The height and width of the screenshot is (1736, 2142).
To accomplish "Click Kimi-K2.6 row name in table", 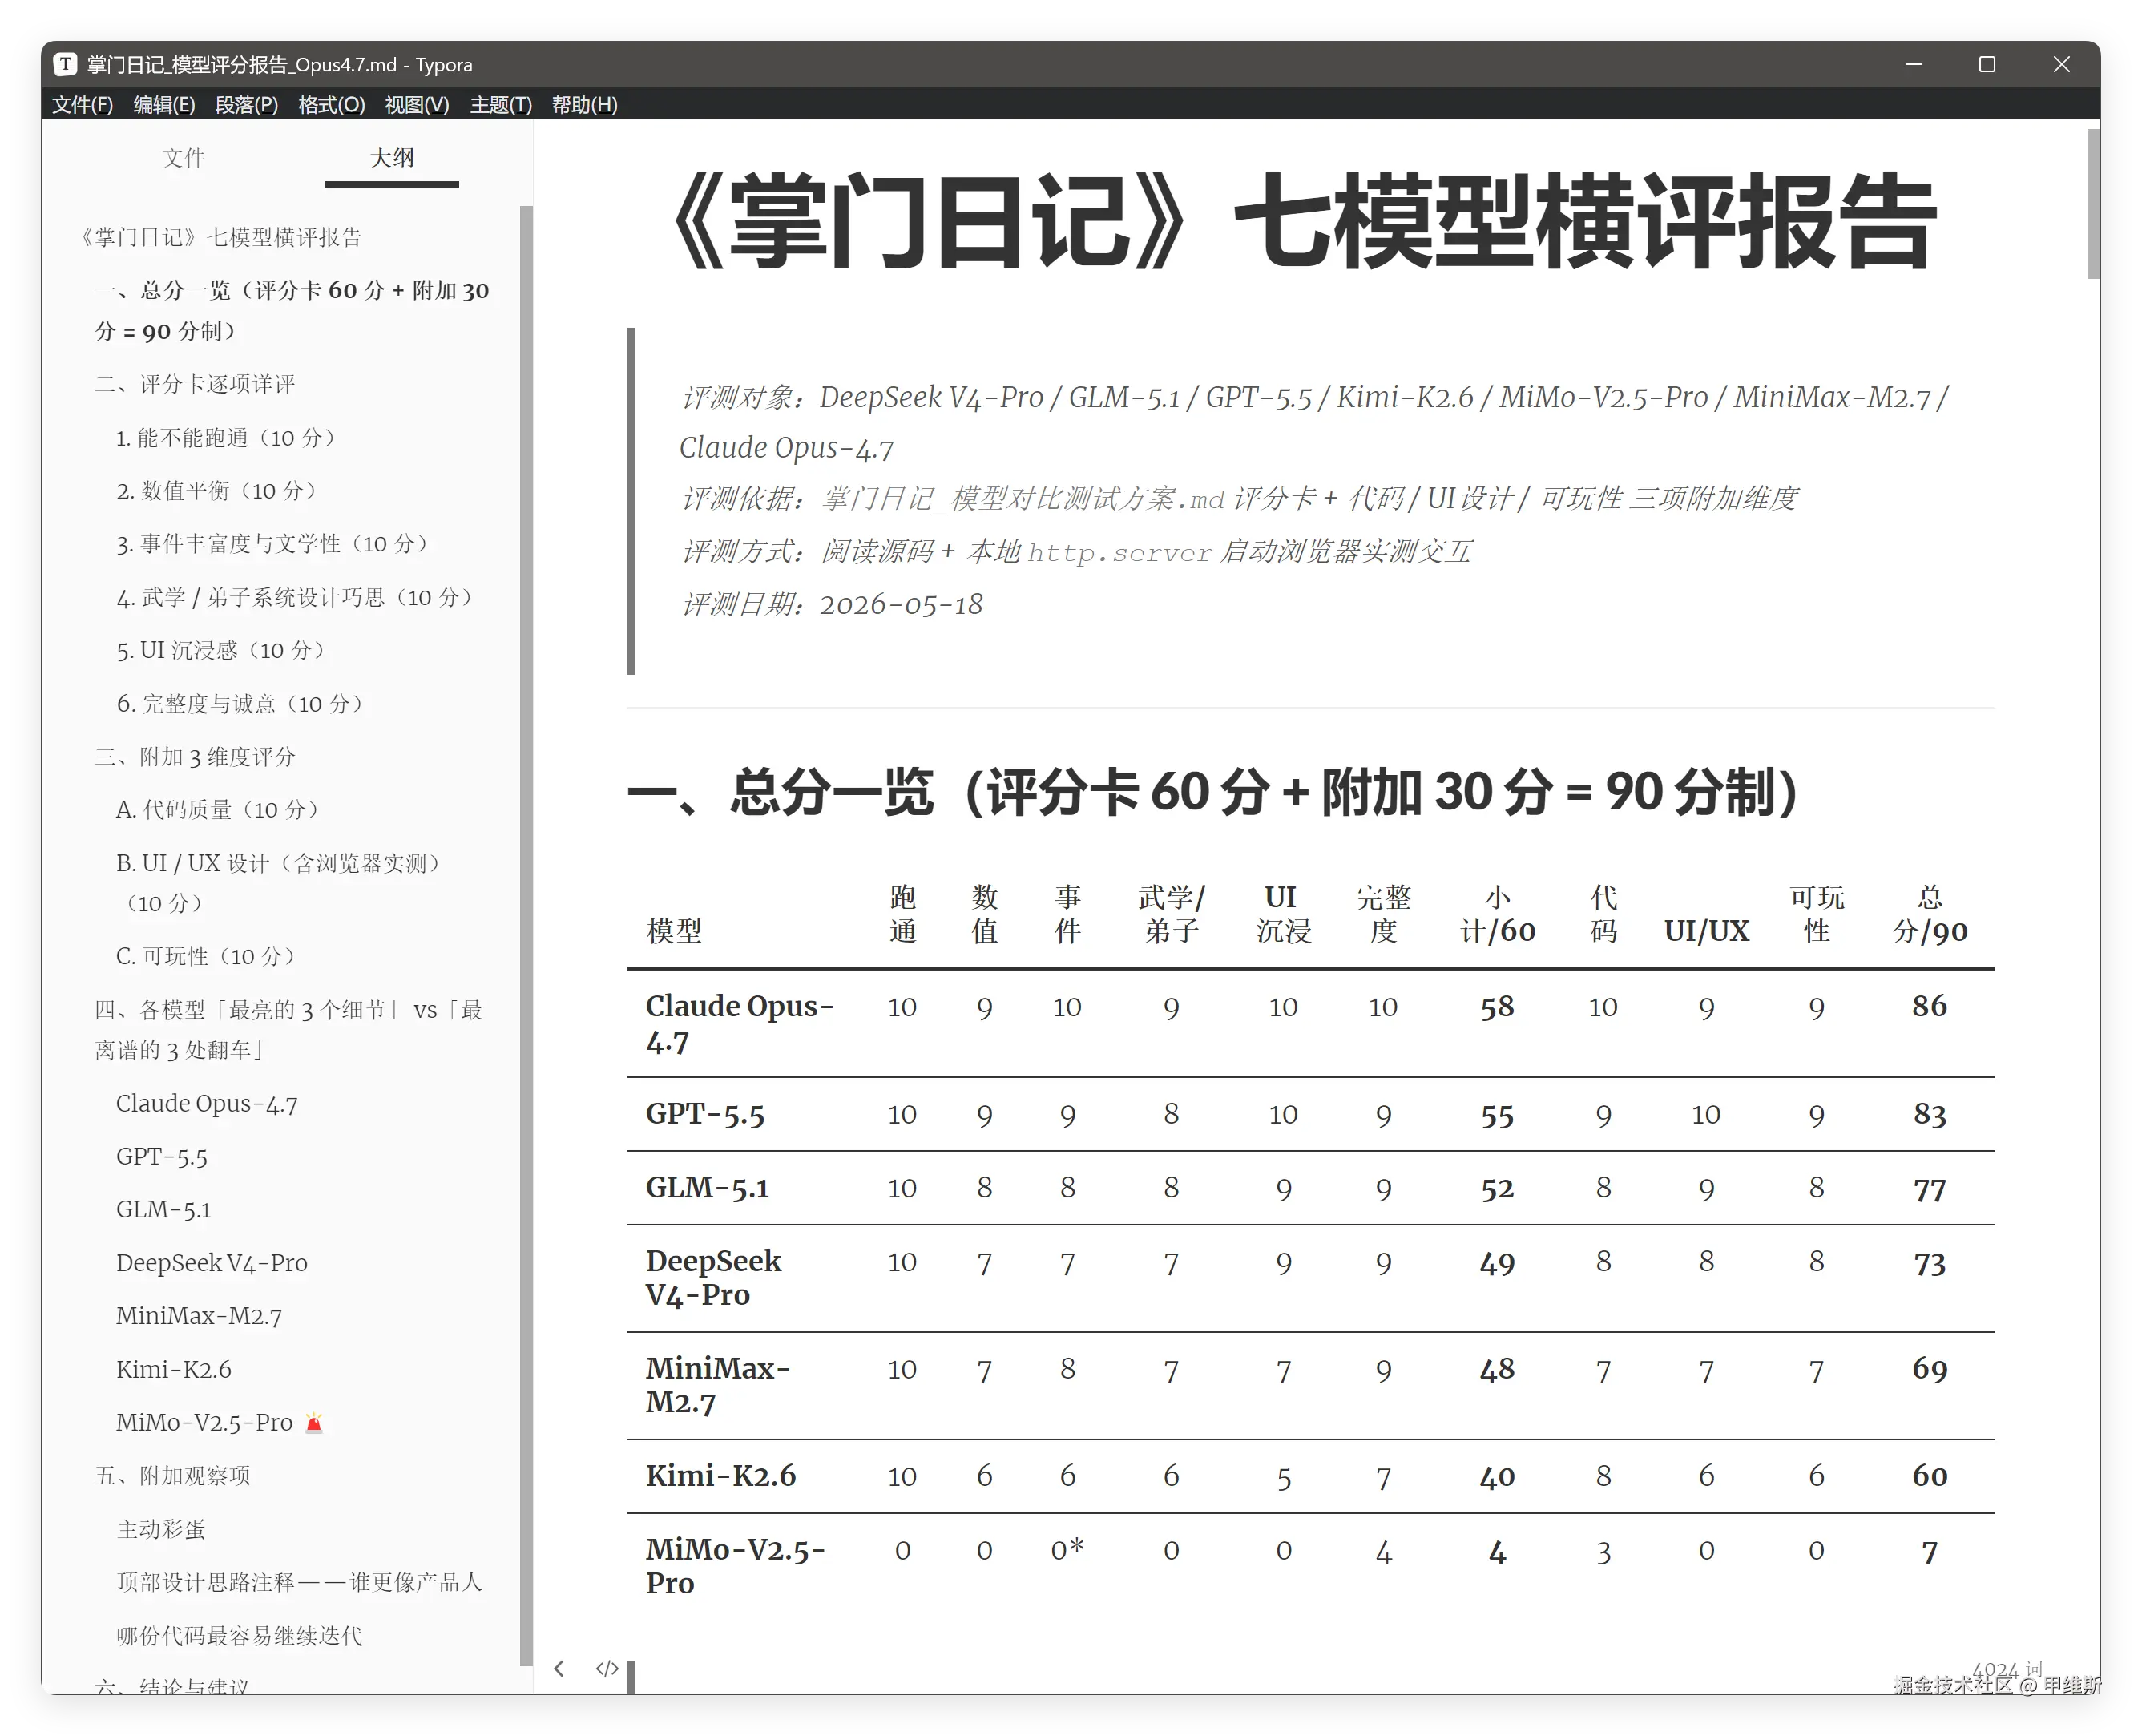I will (720, 1476).
